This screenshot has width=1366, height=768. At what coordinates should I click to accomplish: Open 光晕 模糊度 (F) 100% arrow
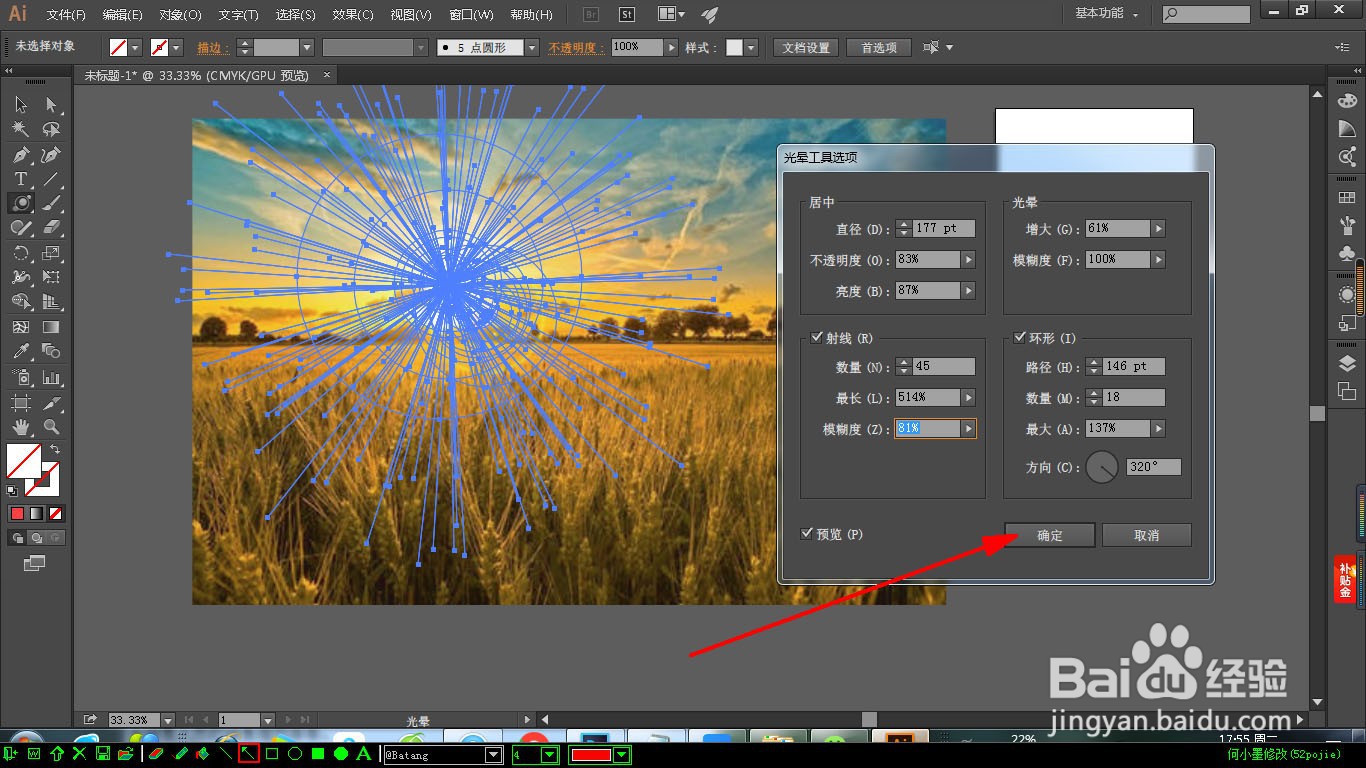1158,259
